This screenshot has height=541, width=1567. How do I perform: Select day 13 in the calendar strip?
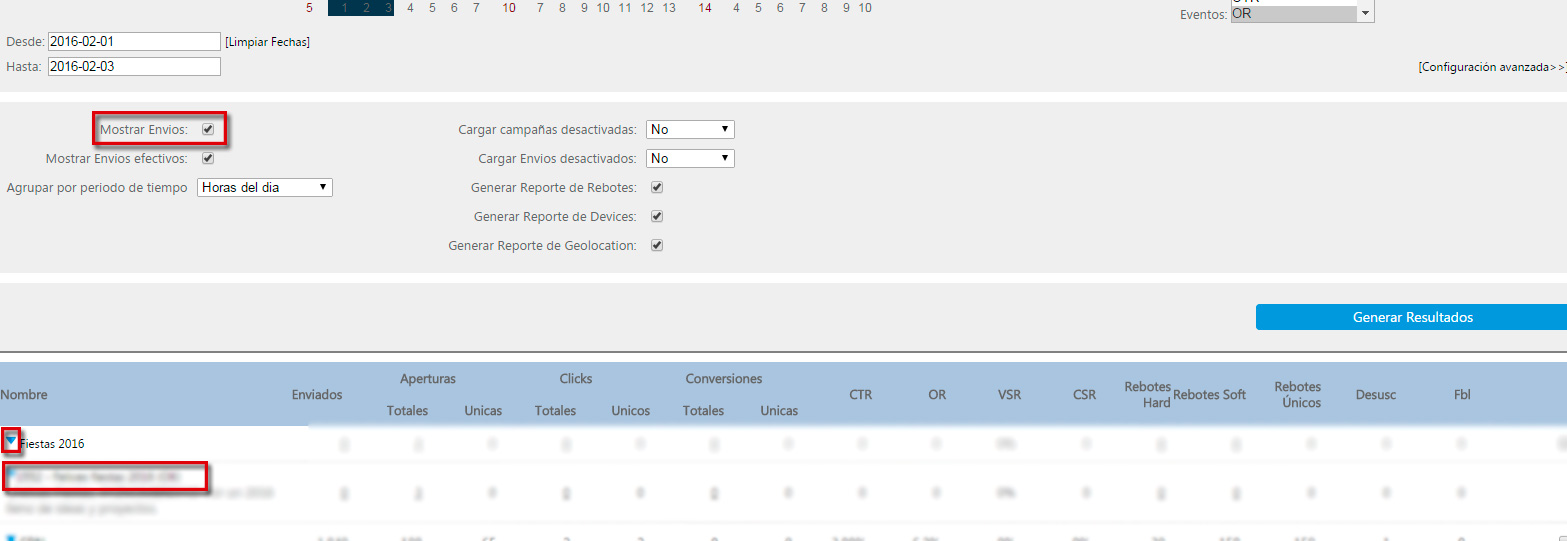(669, 8)
